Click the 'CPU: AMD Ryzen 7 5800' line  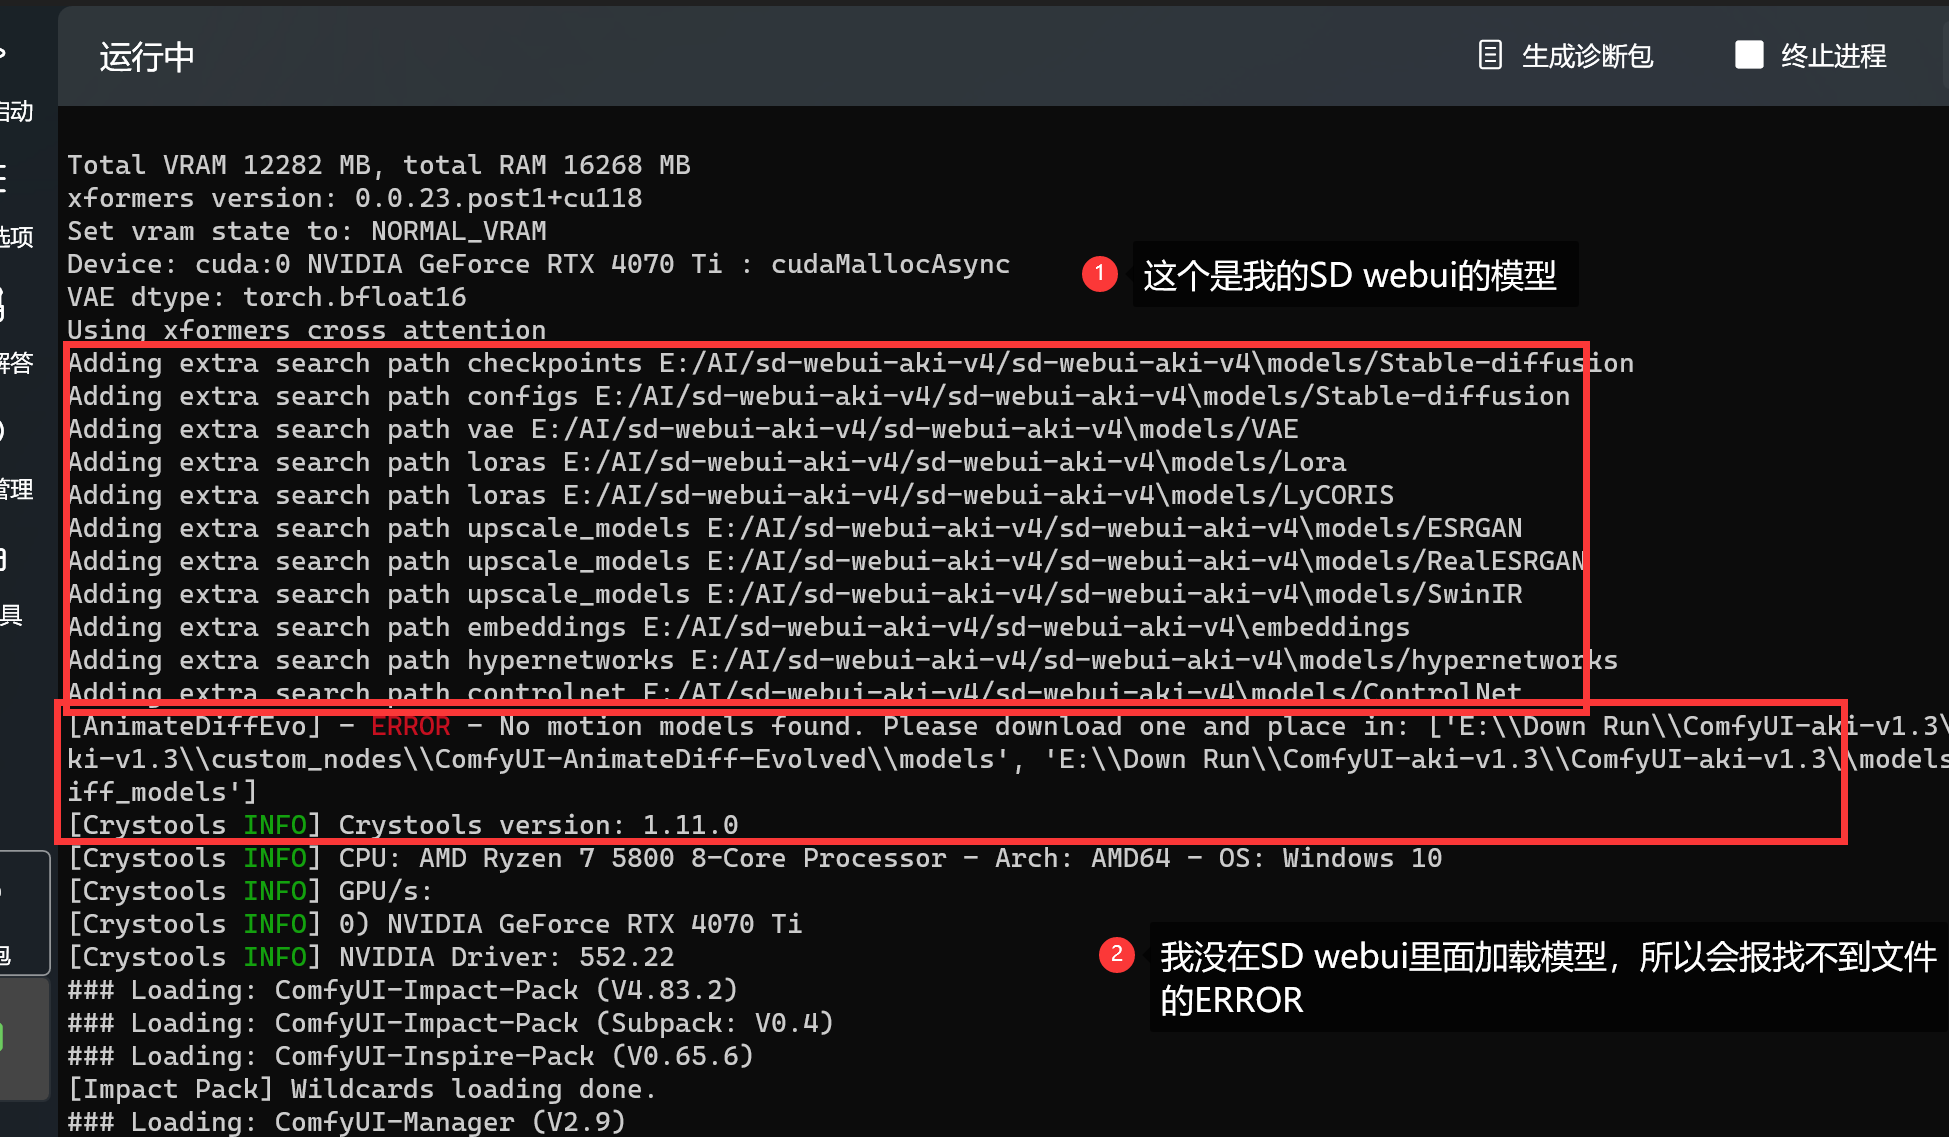755,858
